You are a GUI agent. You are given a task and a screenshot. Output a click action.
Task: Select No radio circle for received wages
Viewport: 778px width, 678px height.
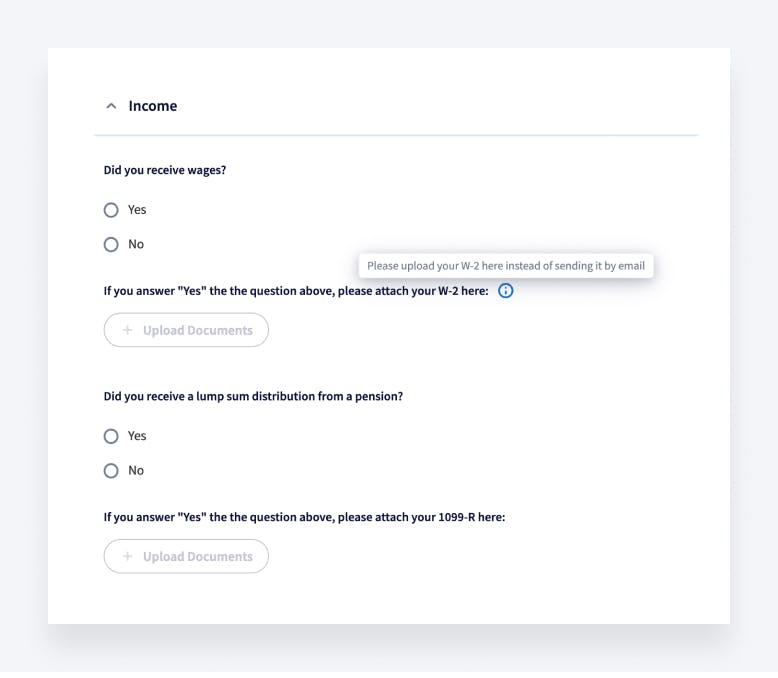(111, 244)
